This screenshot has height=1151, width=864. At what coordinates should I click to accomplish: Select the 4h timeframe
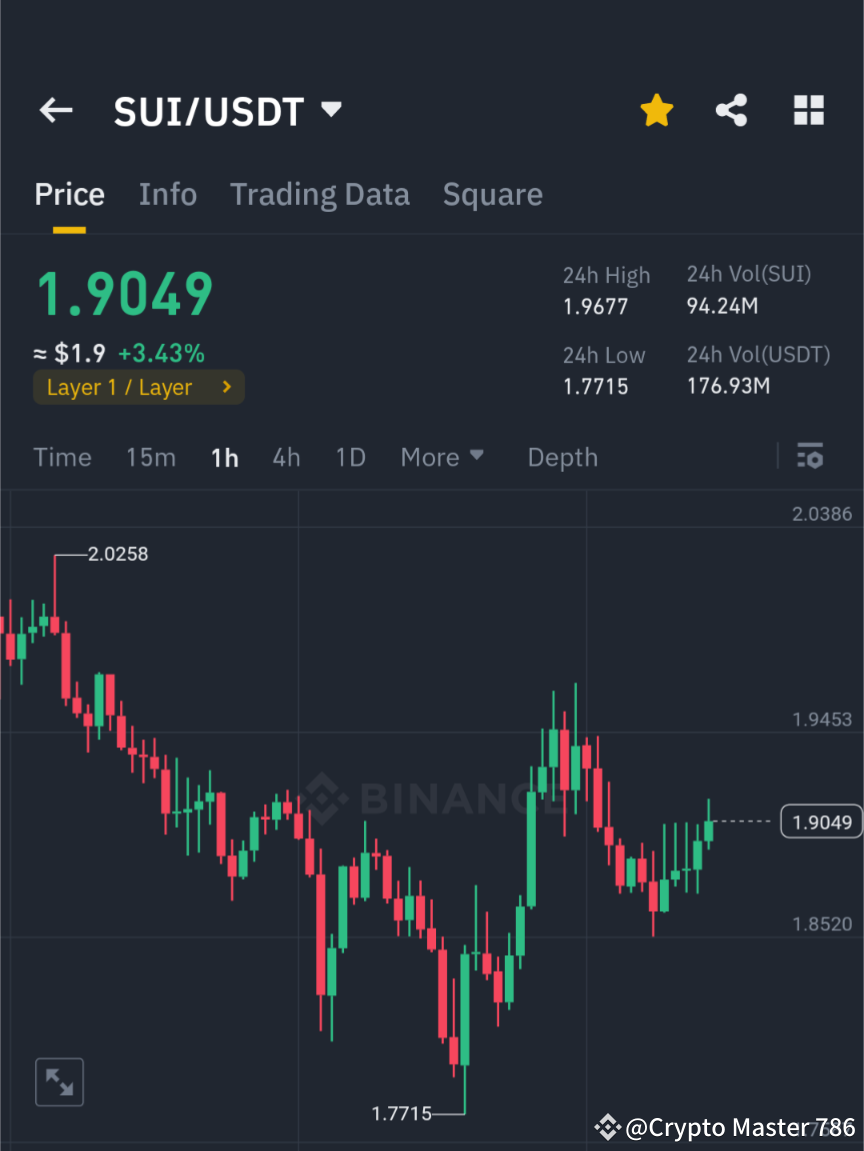click(286, 456)
